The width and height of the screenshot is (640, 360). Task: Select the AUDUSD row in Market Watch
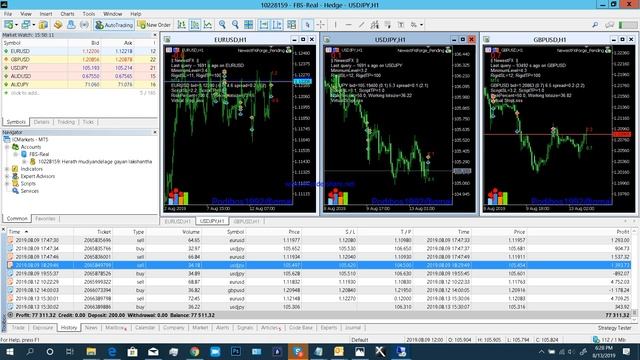point(80,76)
